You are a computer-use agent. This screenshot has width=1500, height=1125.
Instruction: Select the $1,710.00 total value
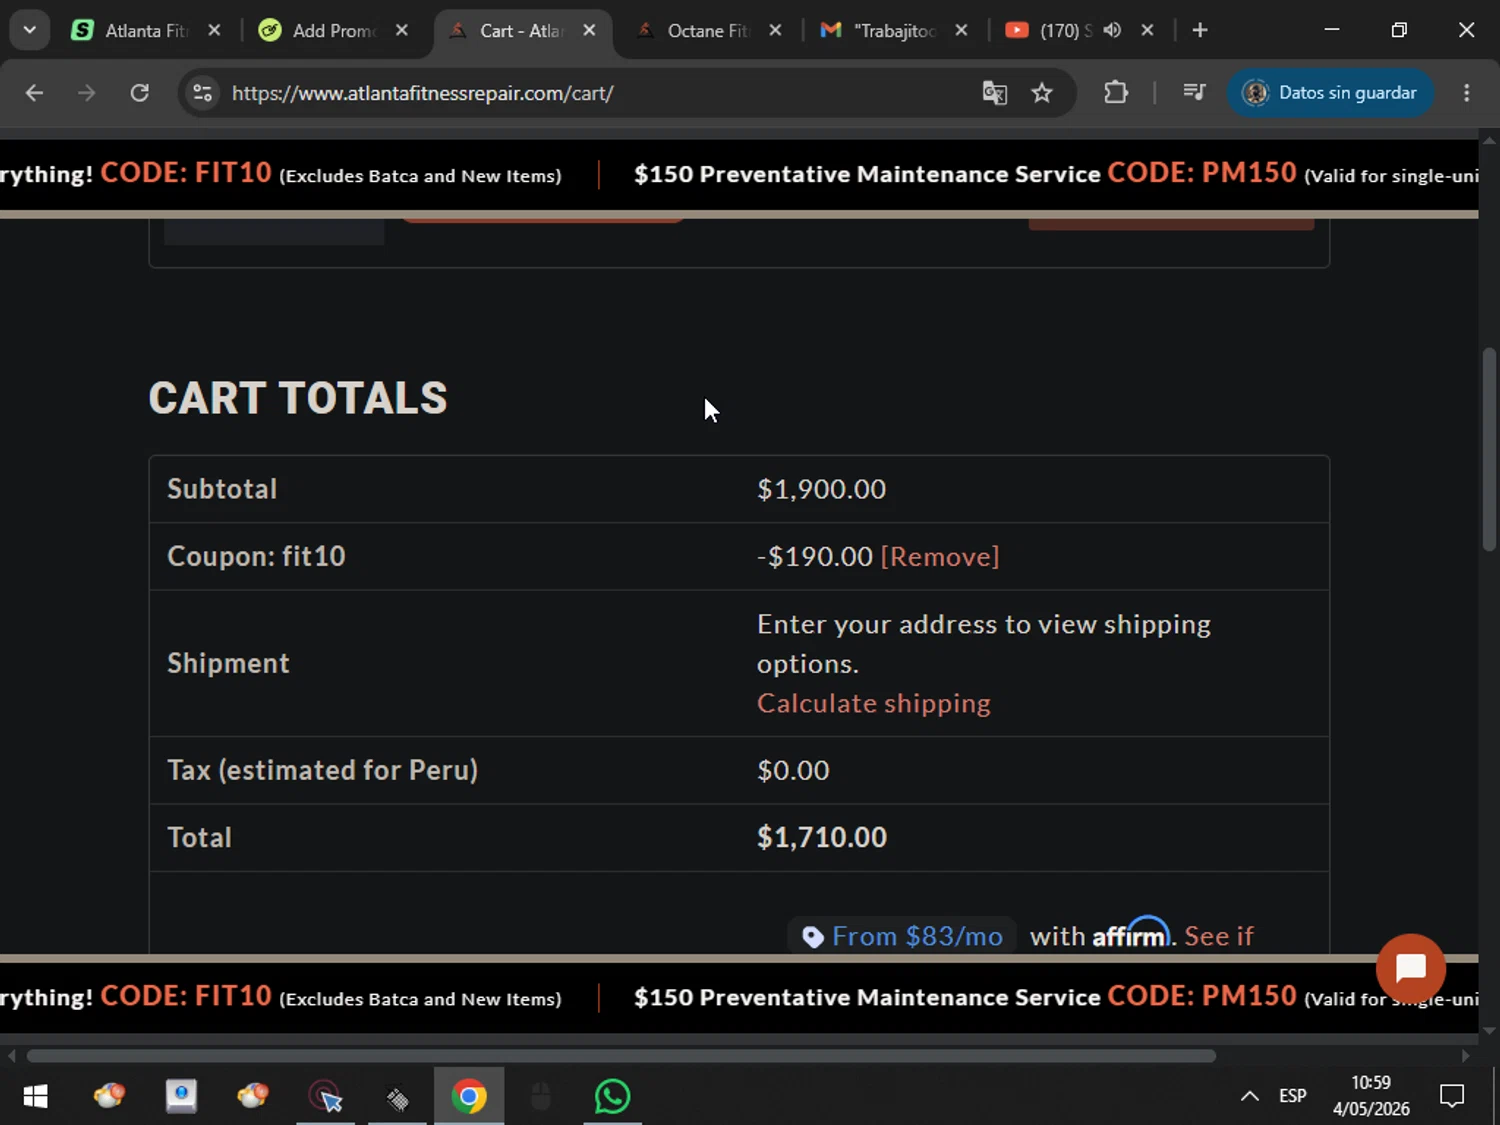coord(822,837)
